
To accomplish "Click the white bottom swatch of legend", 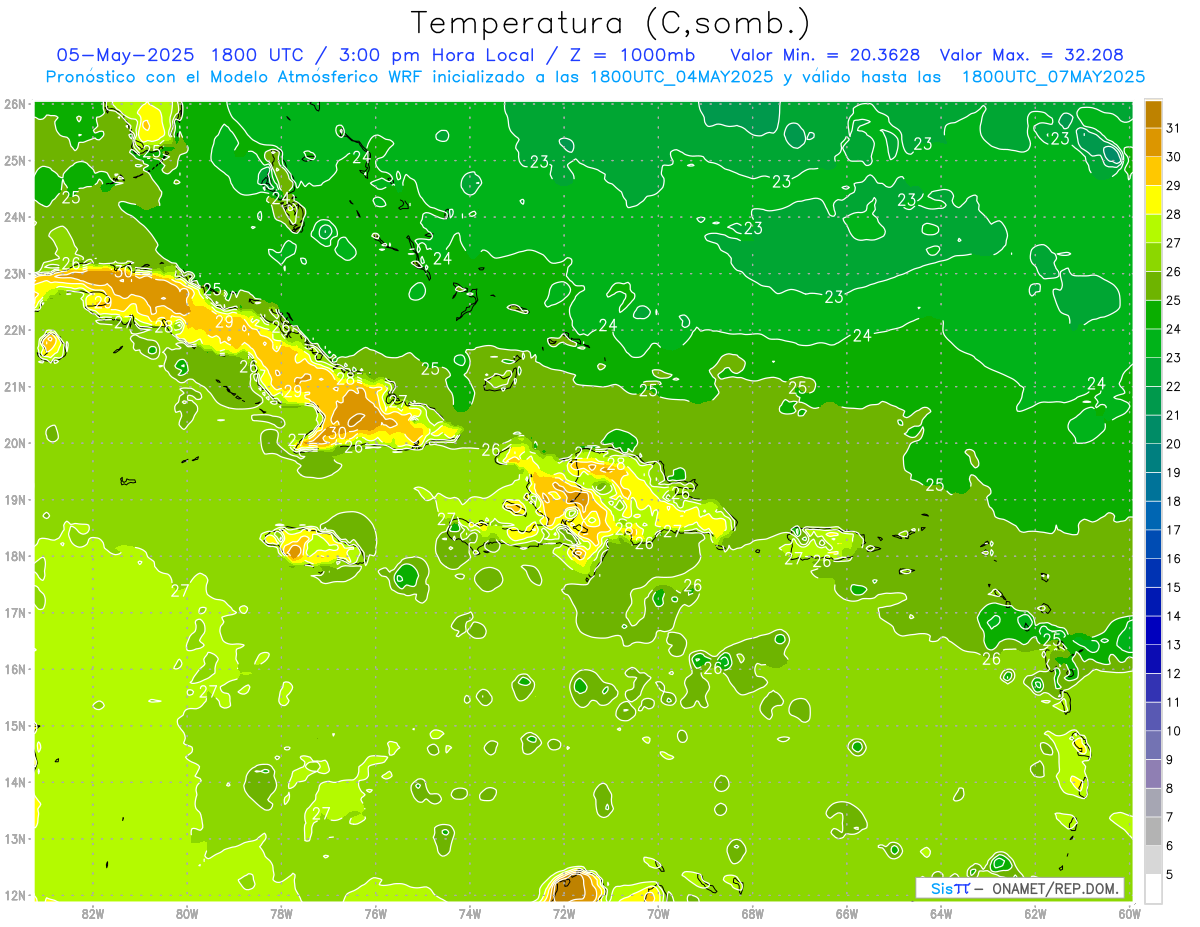I will click(1153, 888).
